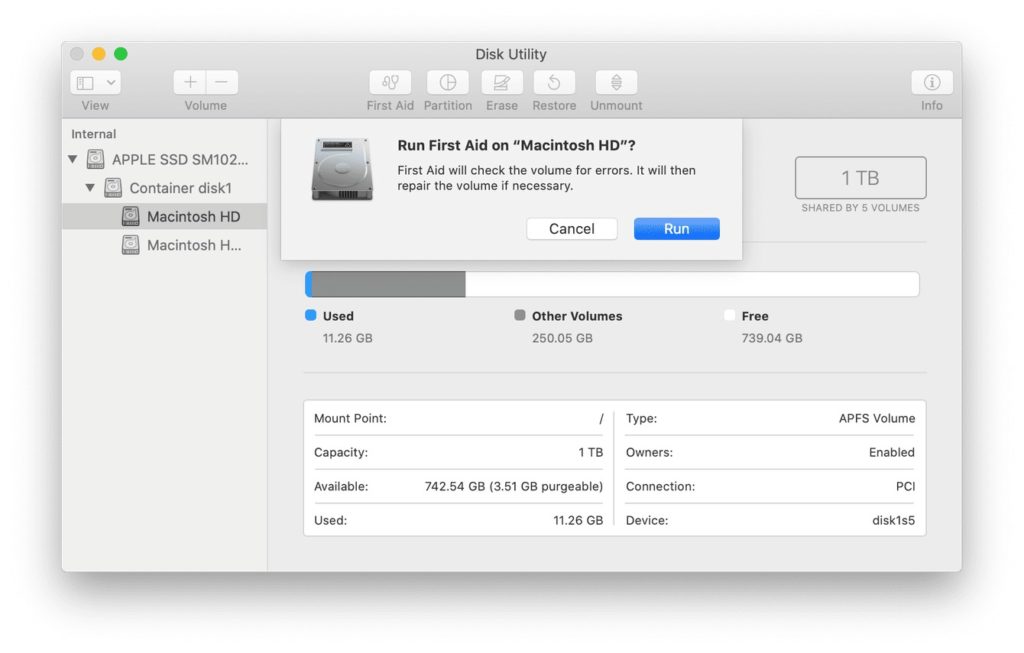The image size is (1024, 653).
Task: Click the Mount Point slash value
Action: pos(601,419)
